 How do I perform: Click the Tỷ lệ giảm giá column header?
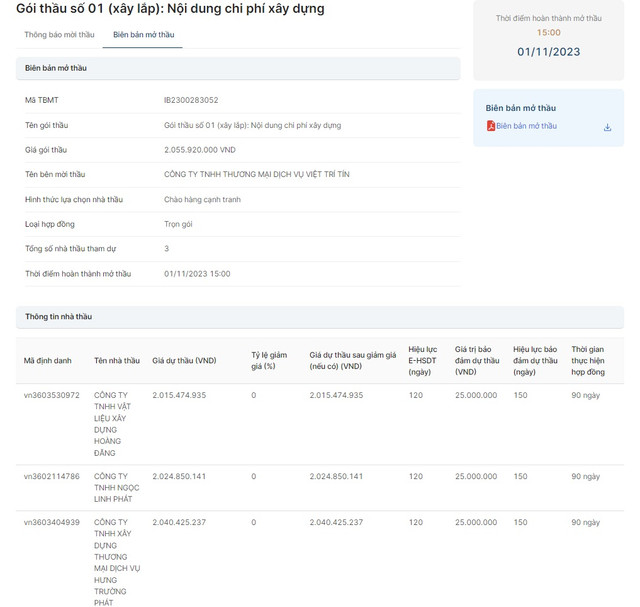click(x=268, y=360)
